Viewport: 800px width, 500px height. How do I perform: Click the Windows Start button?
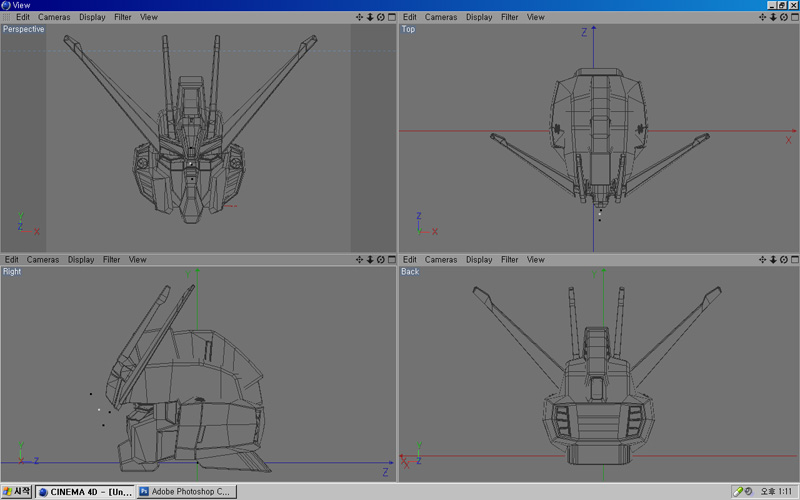[x=17, y=491]
